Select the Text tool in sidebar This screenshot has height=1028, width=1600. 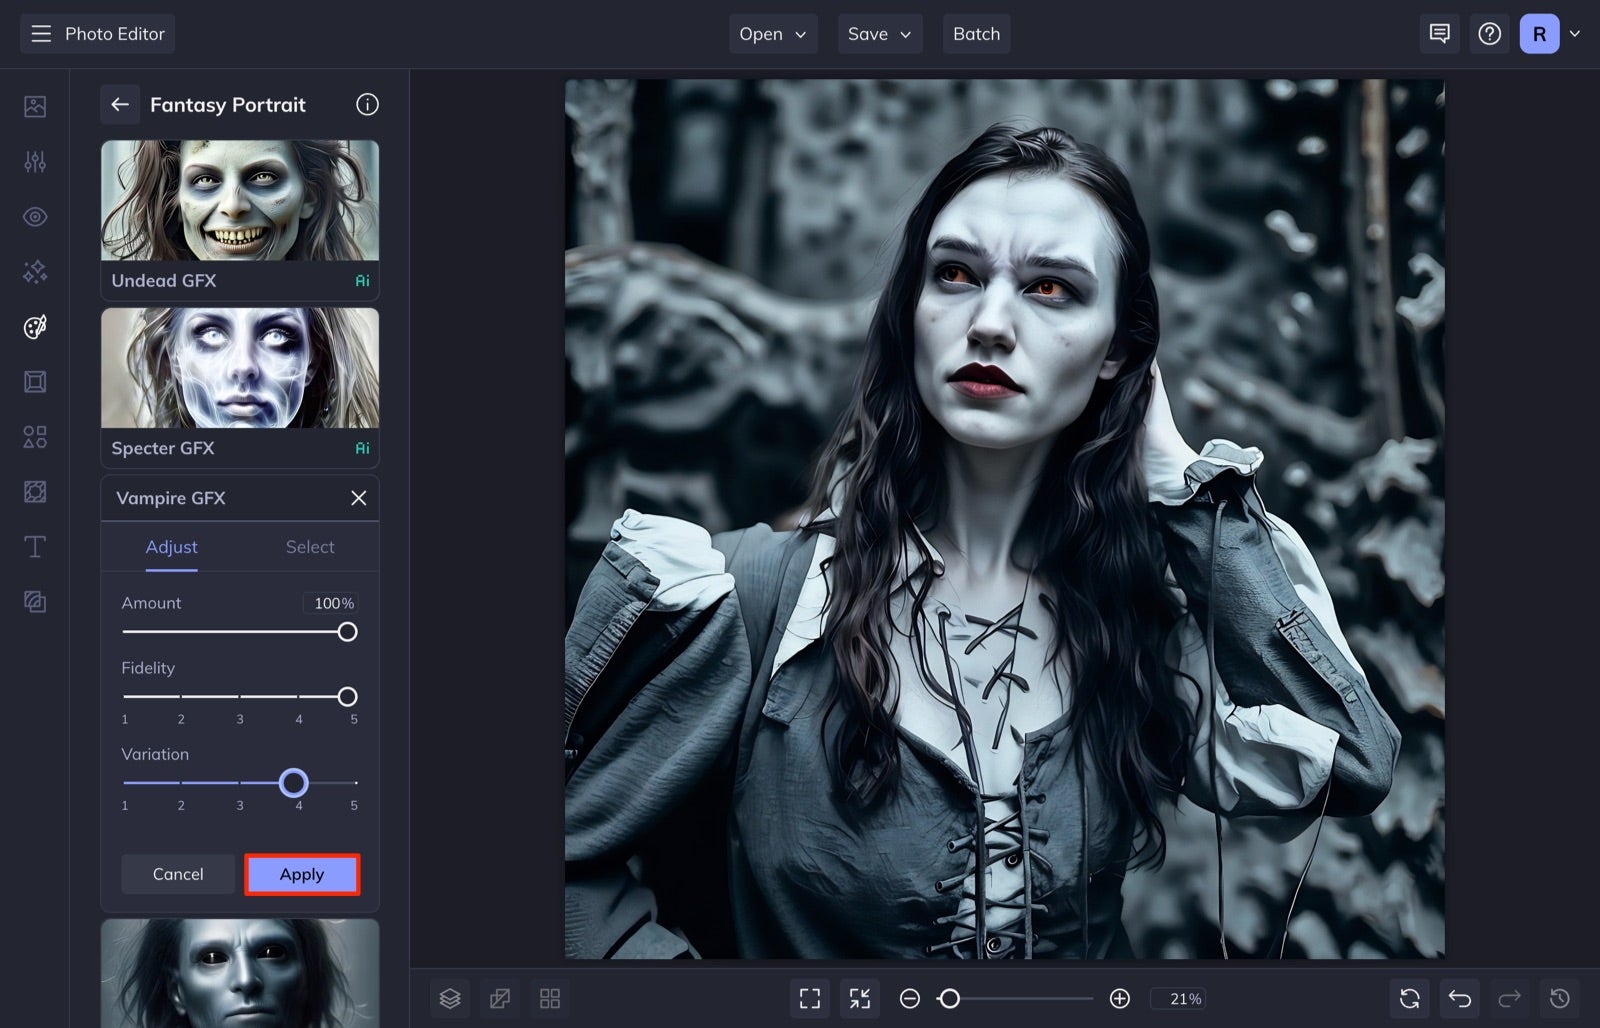coord(34,546)
